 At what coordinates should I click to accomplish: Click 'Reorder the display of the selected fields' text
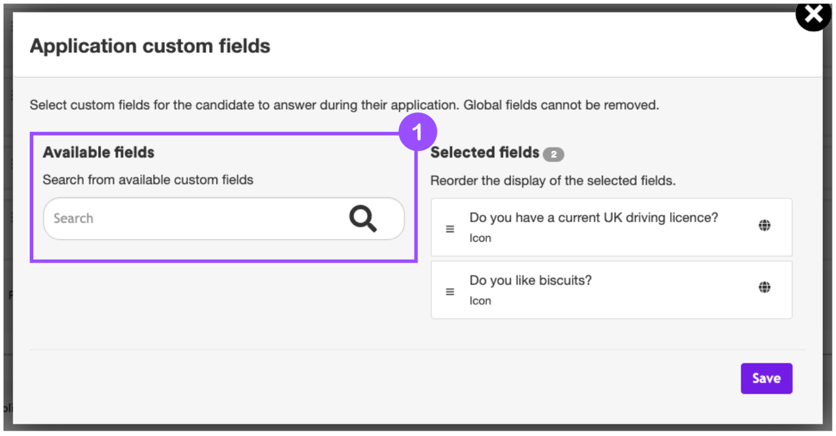point(553,181)
